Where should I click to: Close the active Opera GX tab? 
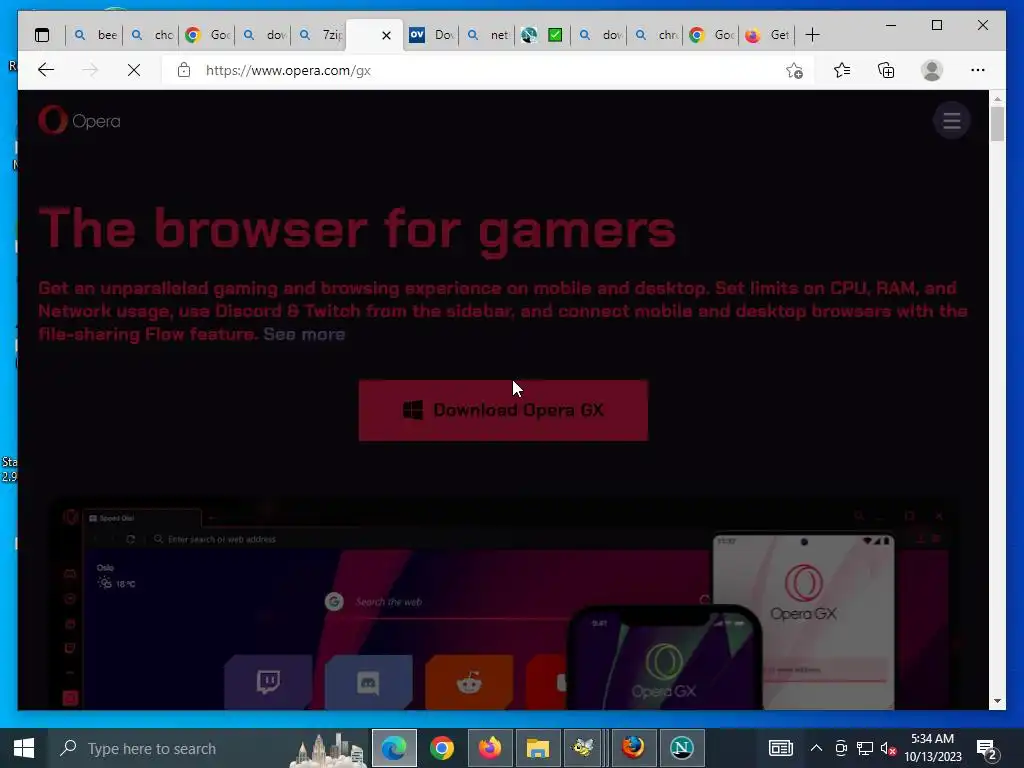pyautogui.click(x=387, y=35)
